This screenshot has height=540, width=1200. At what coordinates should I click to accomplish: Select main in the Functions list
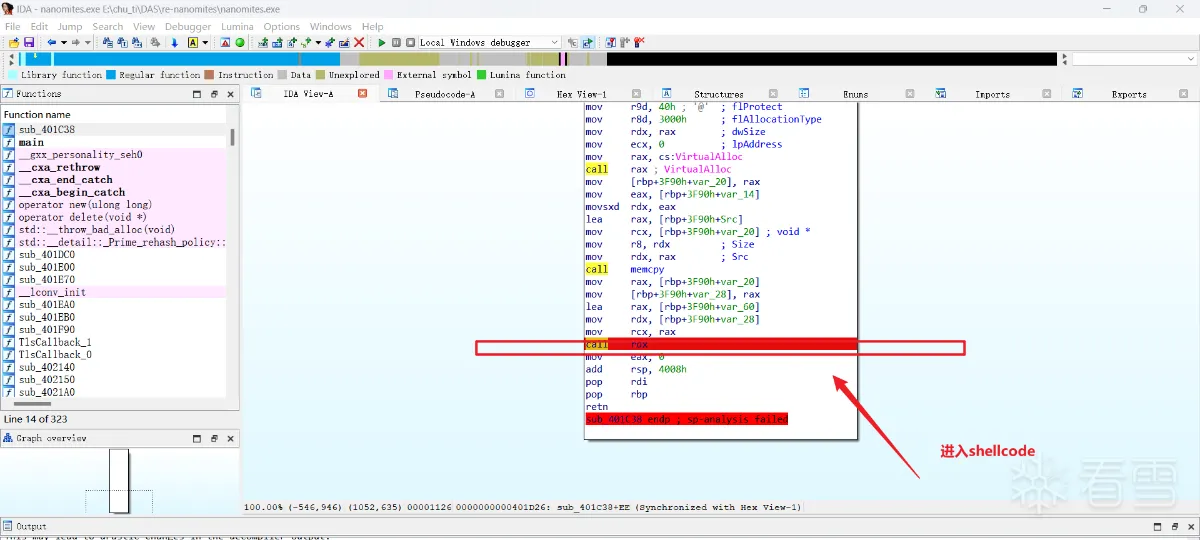(114, 142)
